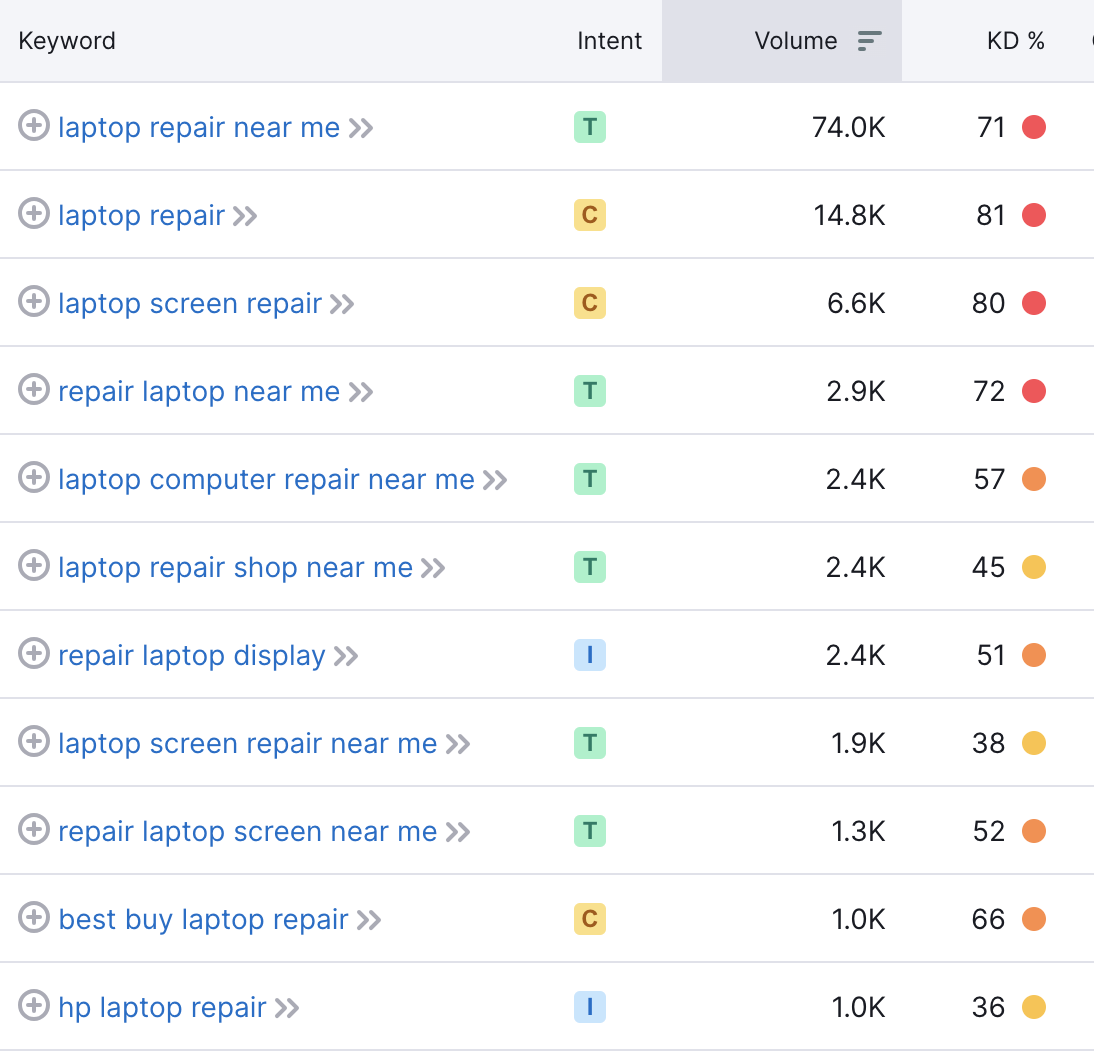The height and width of the screenshot is (1056, 1094).
Task: Click the Keyword column header
Action: pos(66,40)
